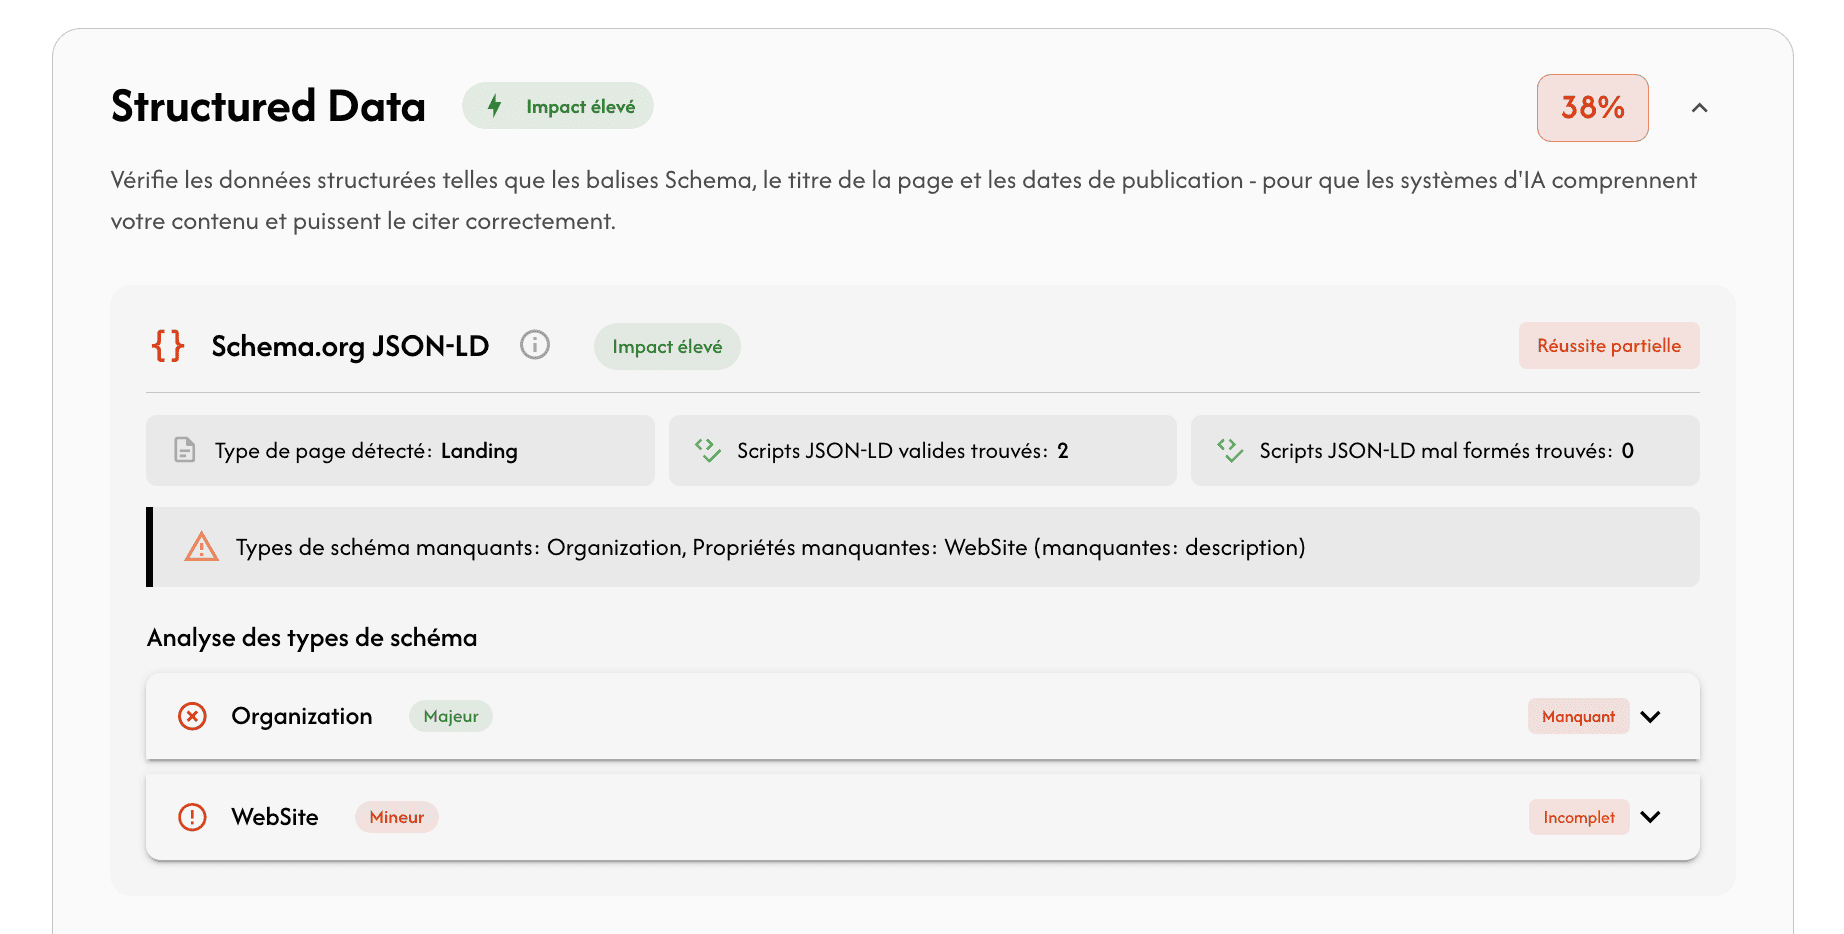Click the exclamation icon beside WebSite
The width and height of the screenshot is (1844, 934).
tap(192, 817)
